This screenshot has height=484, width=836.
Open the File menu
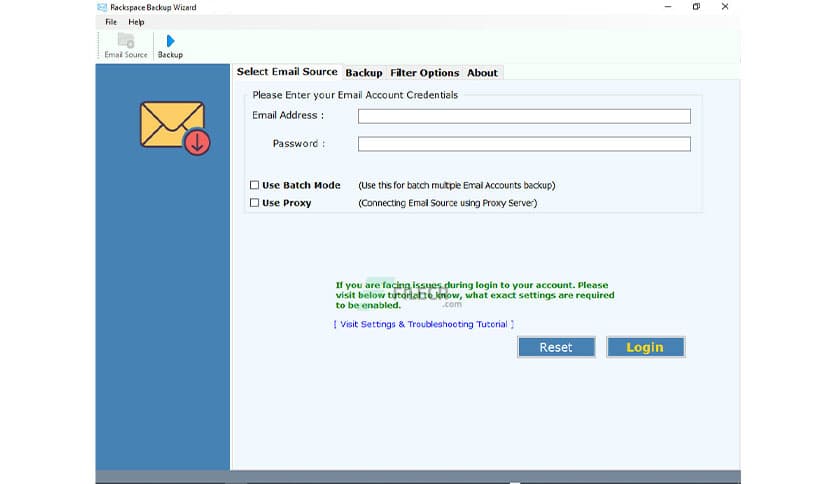pos(111,22)
